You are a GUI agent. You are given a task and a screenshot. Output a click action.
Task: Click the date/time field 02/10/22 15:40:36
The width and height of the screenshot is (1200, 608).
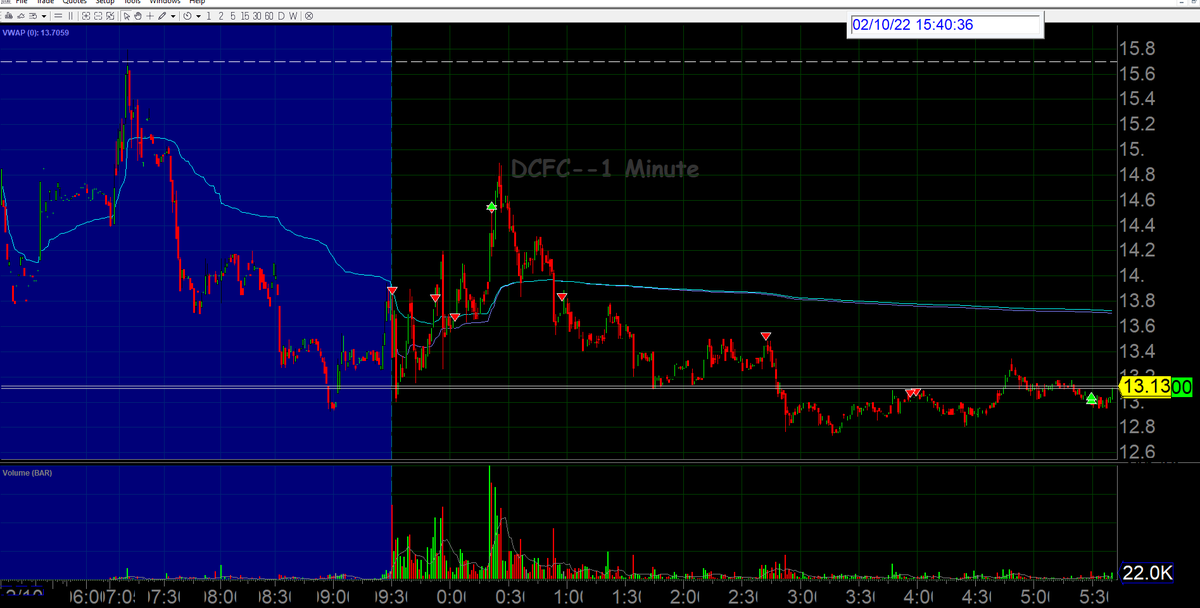946,25
